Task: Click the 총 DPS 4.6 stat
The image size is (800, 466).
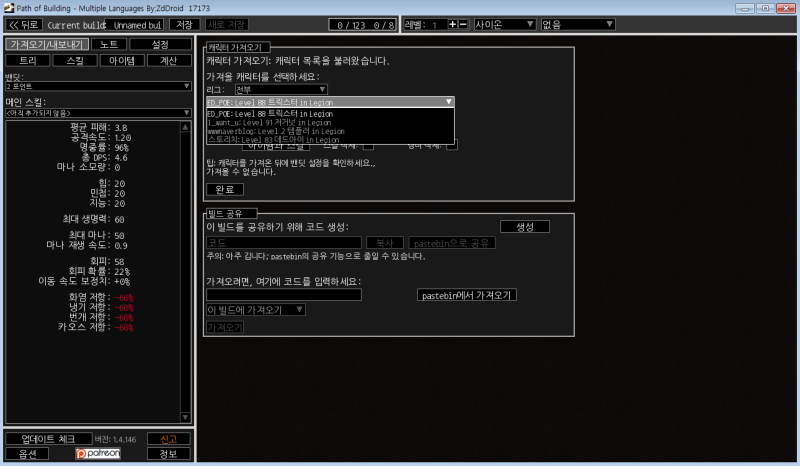Action: pos(104,157)
